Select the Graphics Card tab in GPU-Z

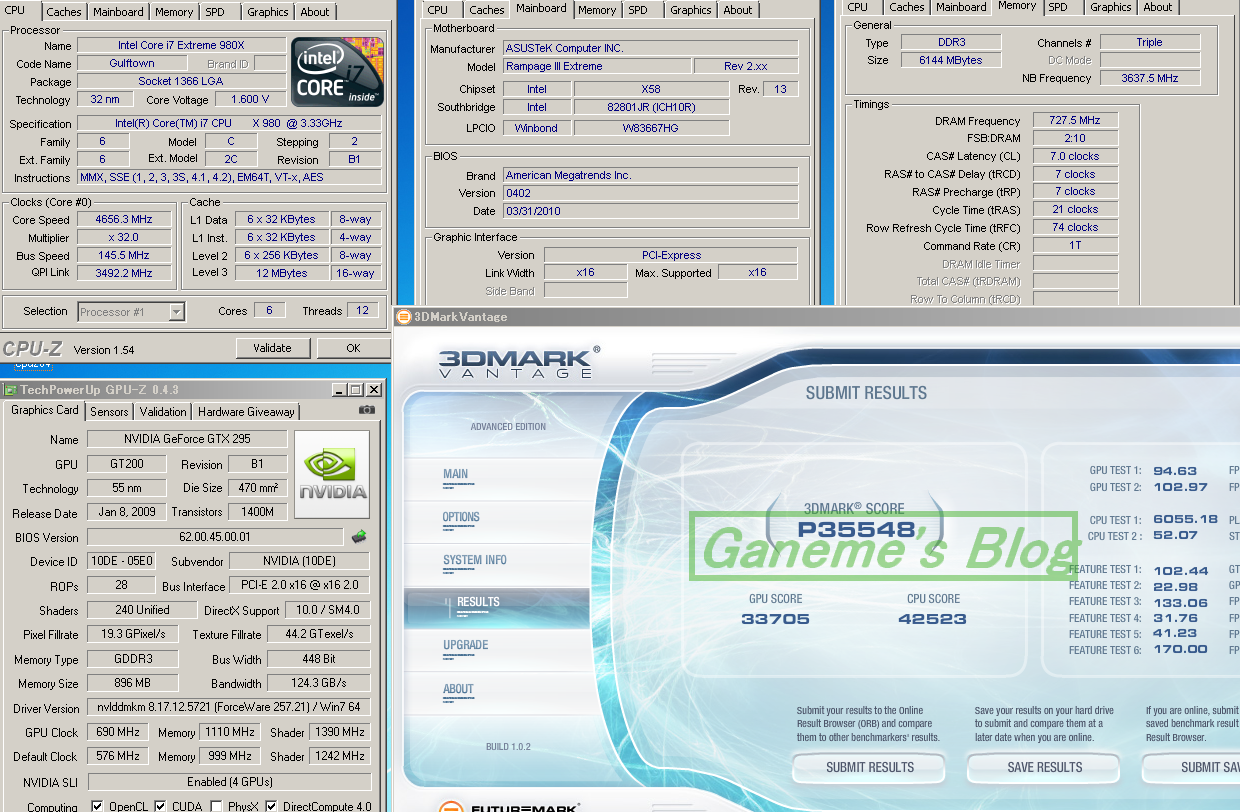(x=45, y=410)
